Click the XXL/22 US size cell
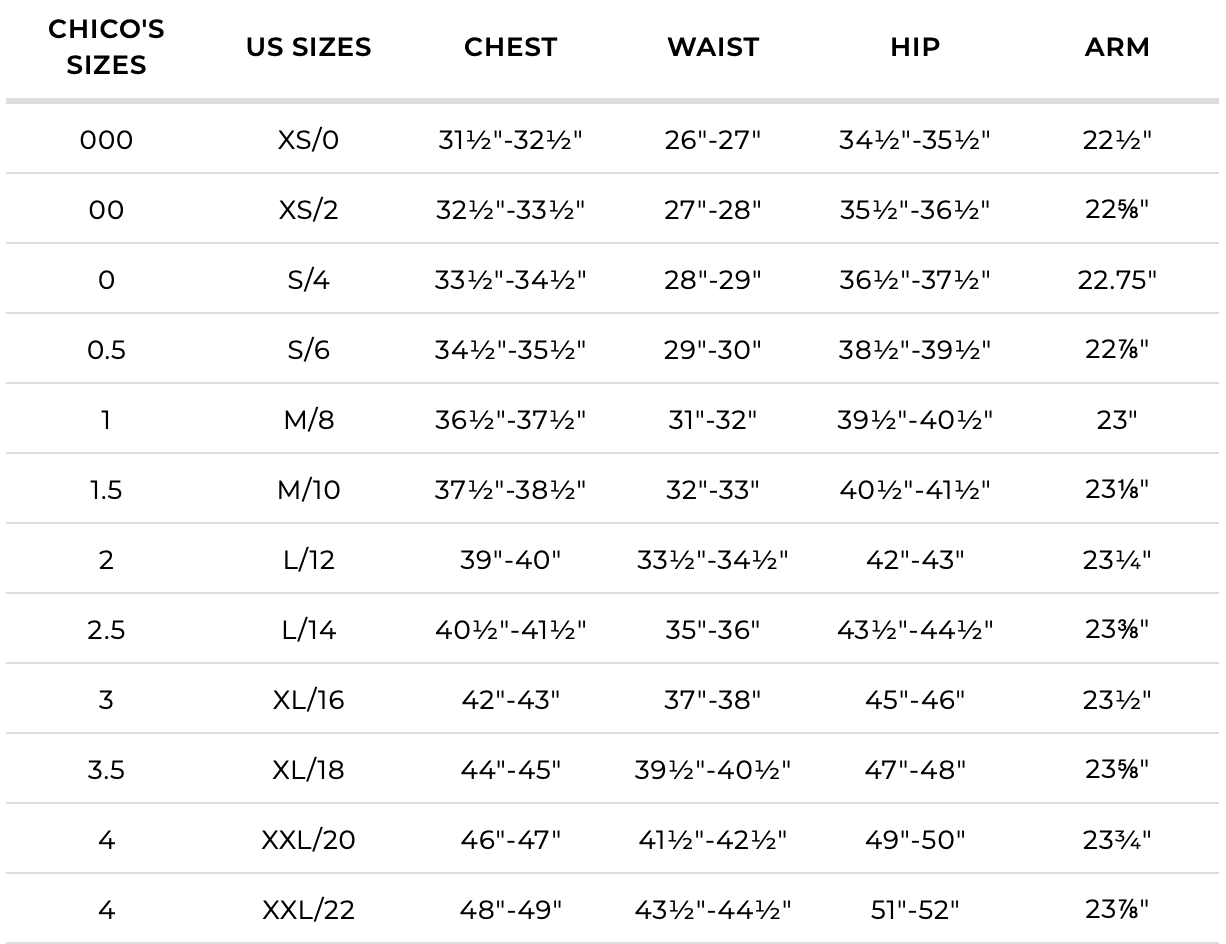Image resolution: width=1226 pixels, height=944 pixels. 308,910
